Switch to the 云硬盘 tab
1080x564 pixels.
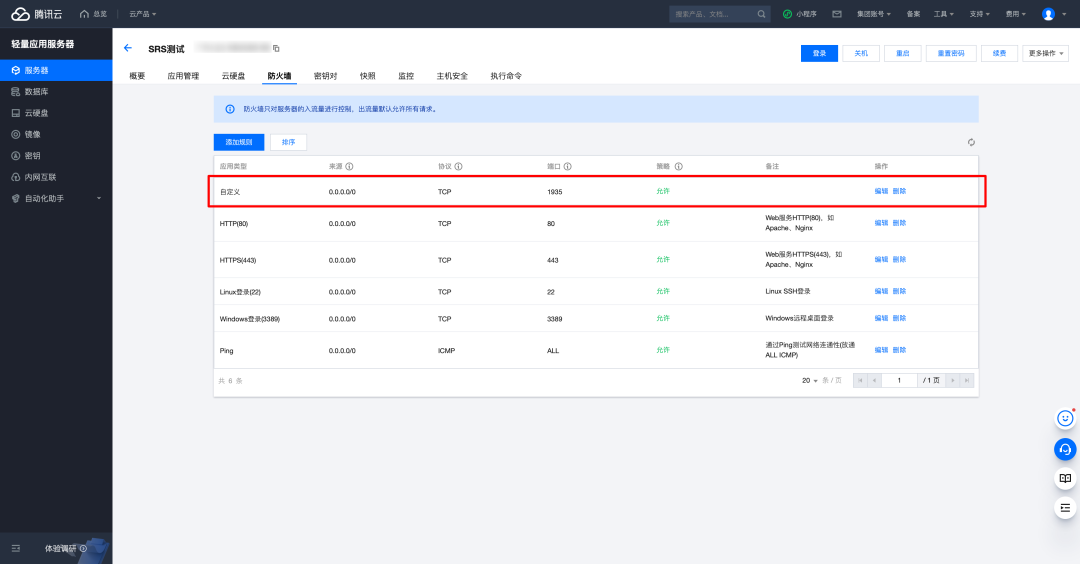click(233, 76)
